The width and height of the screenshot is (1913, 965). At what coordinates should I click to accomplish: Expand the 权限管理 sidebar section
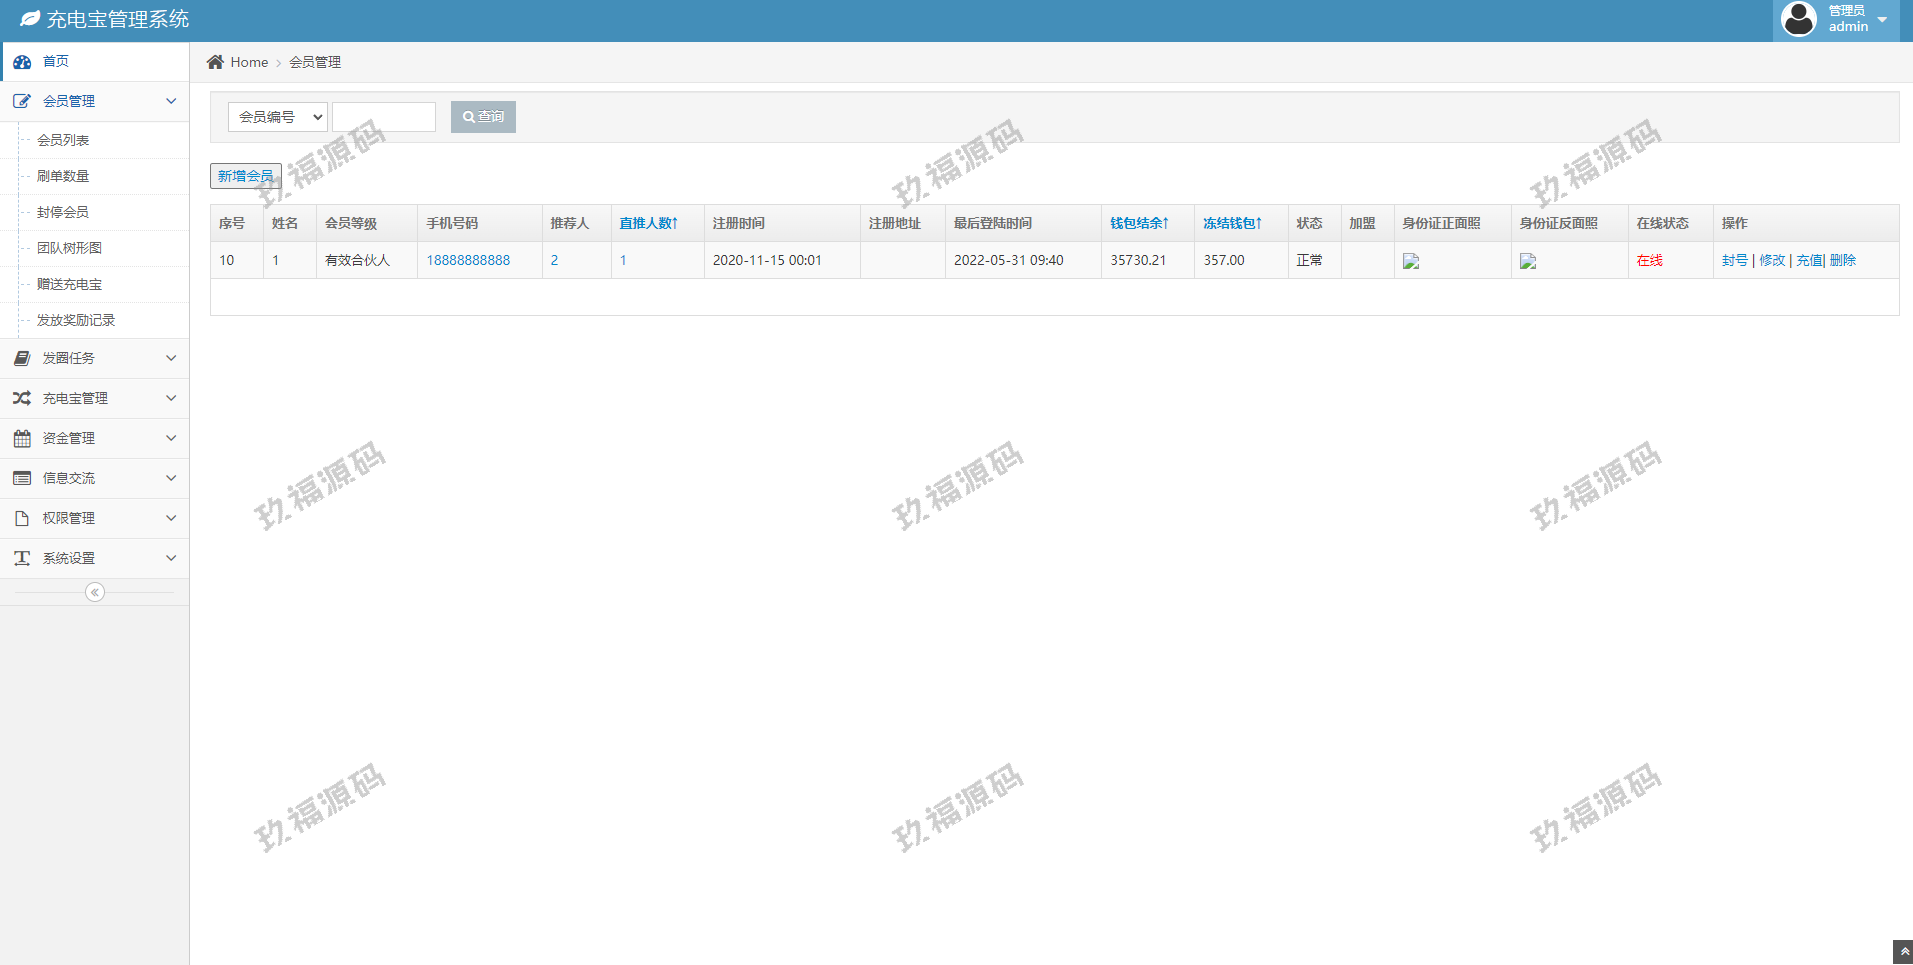(x=95, y=518)
